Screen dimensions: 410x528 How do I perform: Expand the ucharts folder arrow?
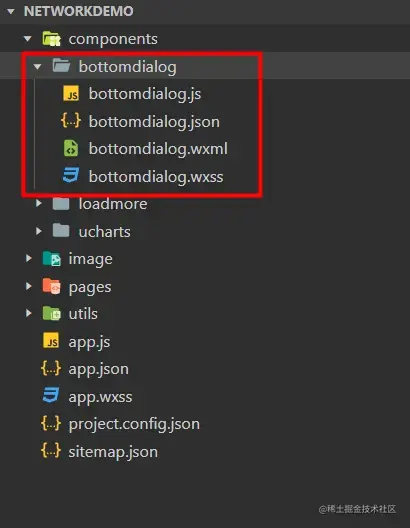click(x=39, y=231)
